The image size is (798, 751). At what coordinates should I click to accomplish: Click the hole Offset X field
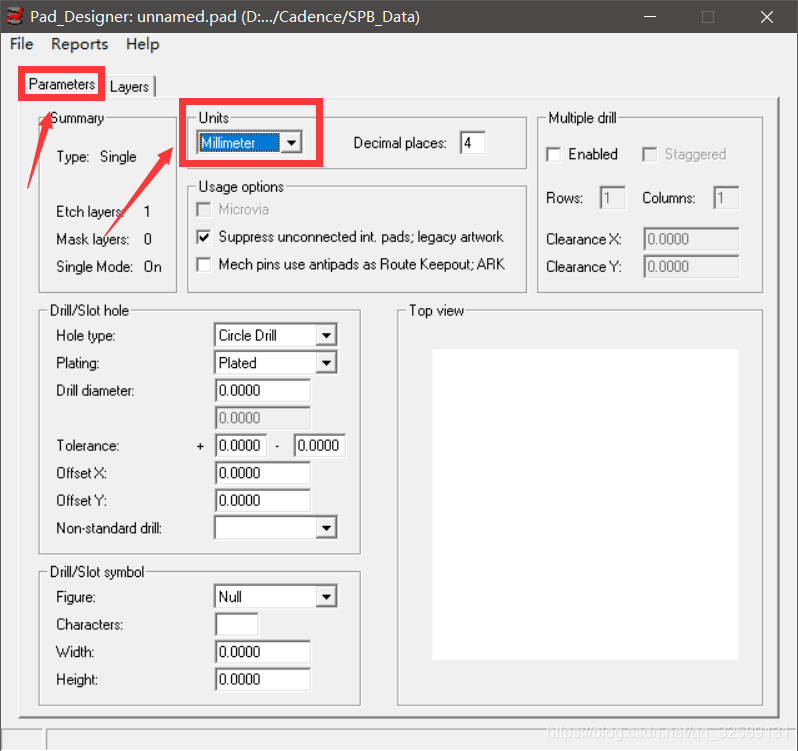tap(263, 473)
